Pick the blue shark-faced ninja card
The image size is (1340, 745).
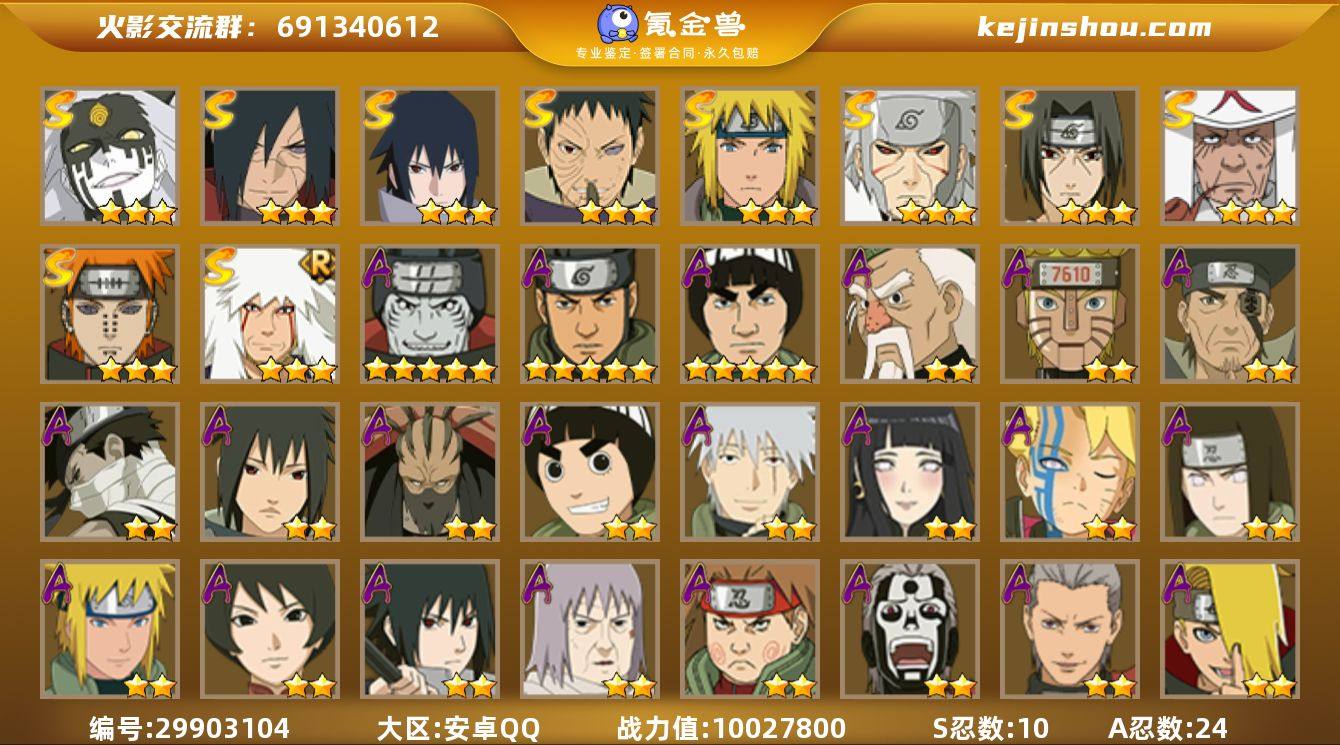click(429, 314)
